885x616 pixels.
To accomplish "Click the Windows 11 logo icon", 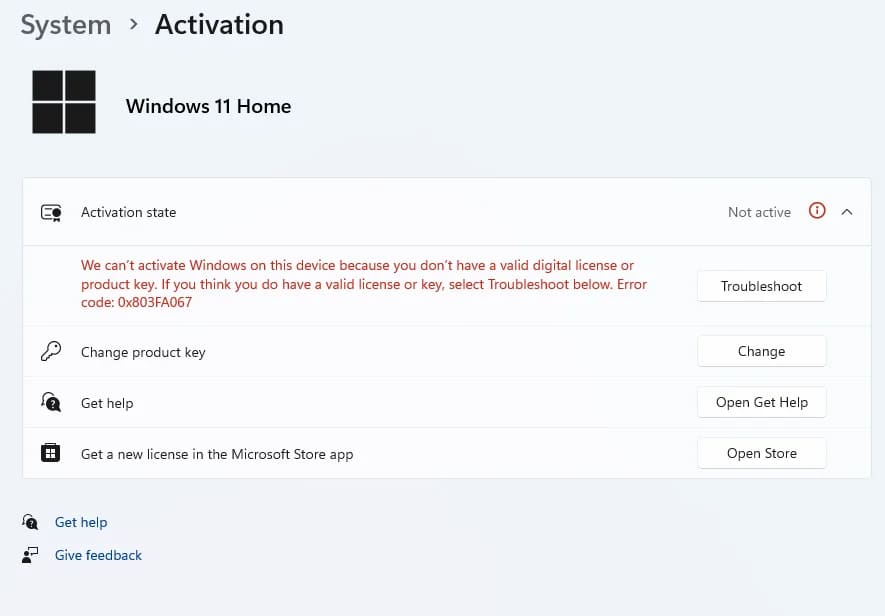I will point(64,102).
